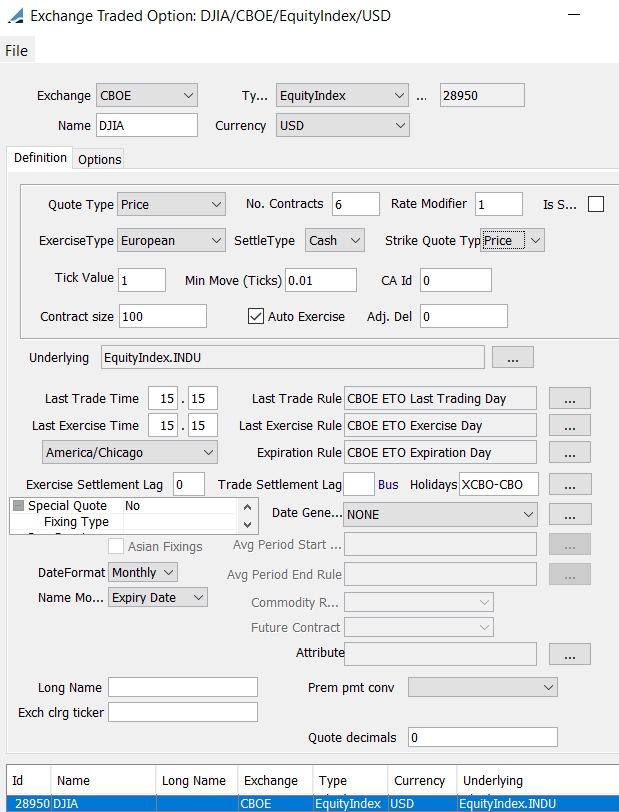Click the Attribute field
This screenshot has width=619, height=812.
(x=440, y=654)
